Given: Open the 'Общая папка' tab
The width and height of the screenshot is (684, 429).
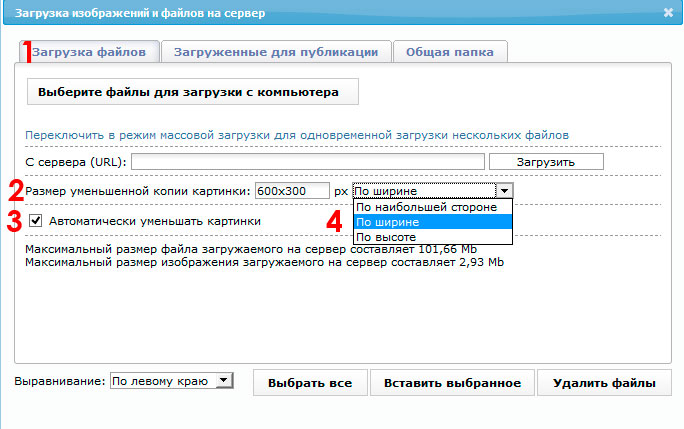Looking at the screenshot, I should click(449, 51).
